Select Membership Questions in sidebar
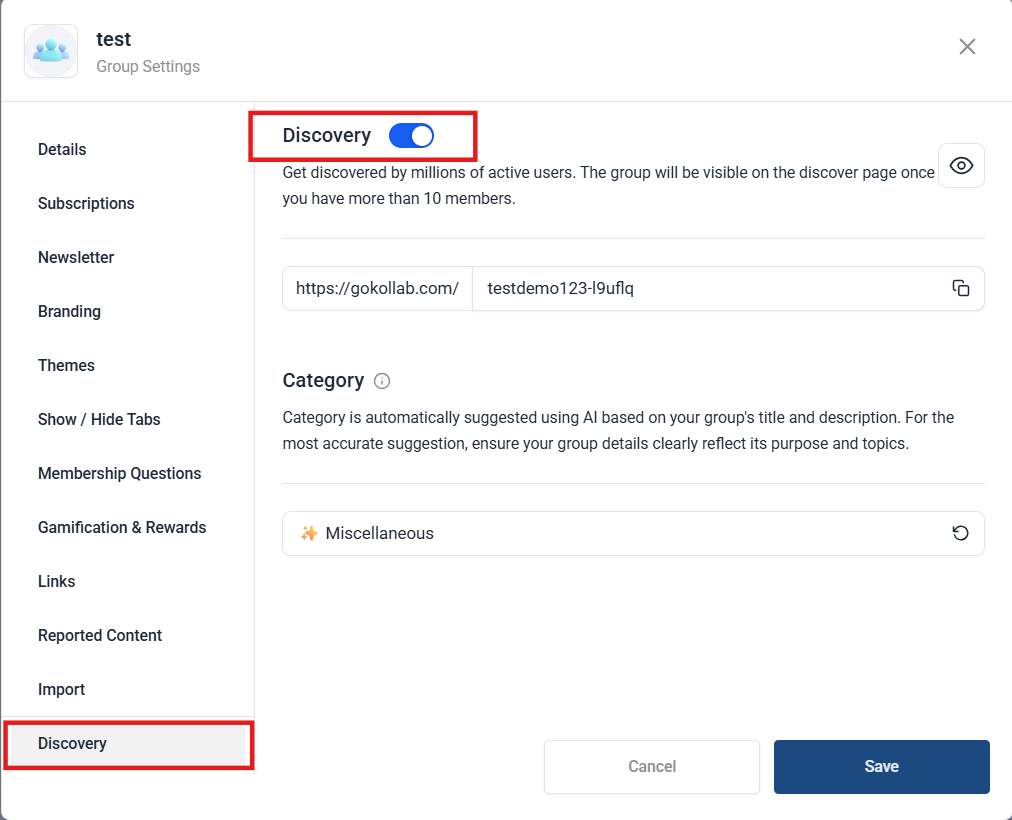Screen dimensions: 1012x820 pos(119,473)
